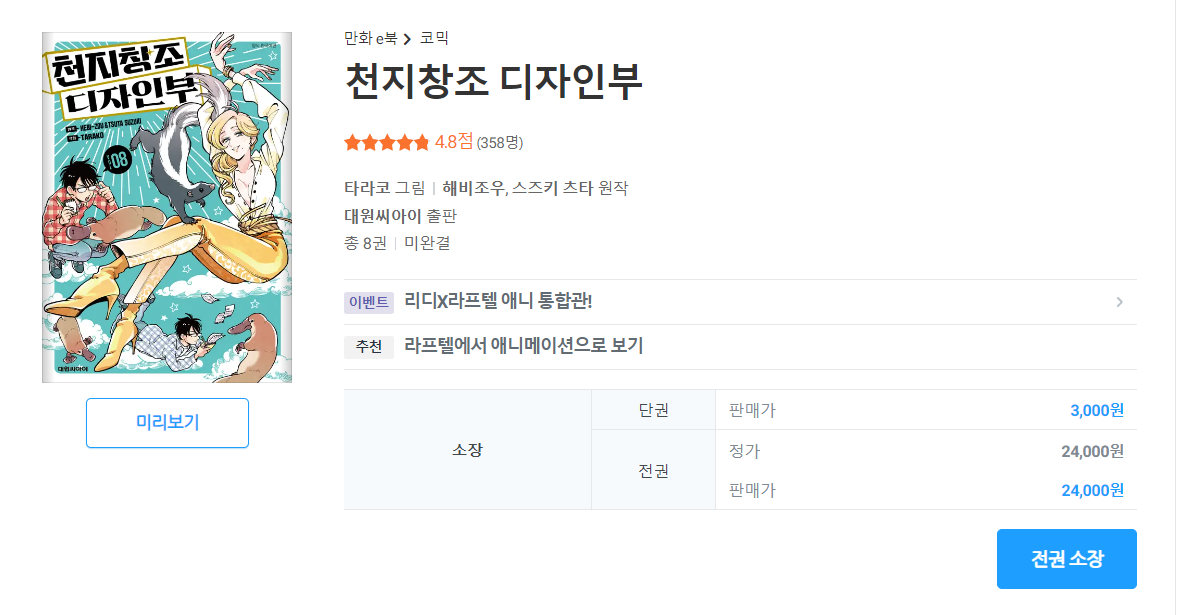The width and height of the screenshot is (1184, 615).
Task: Visit publisher 대원씨아이 page
Action: (384, 215)
